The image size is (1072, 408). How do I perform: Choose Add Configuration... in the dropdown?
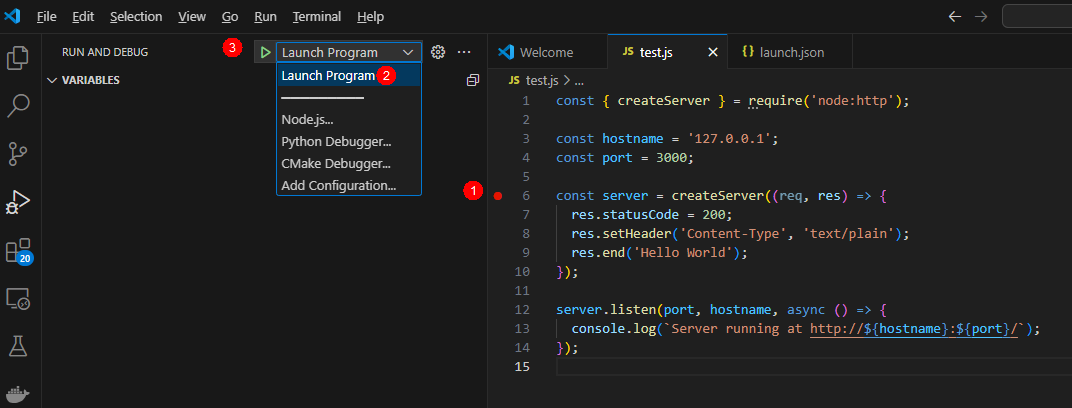point(338,185)
